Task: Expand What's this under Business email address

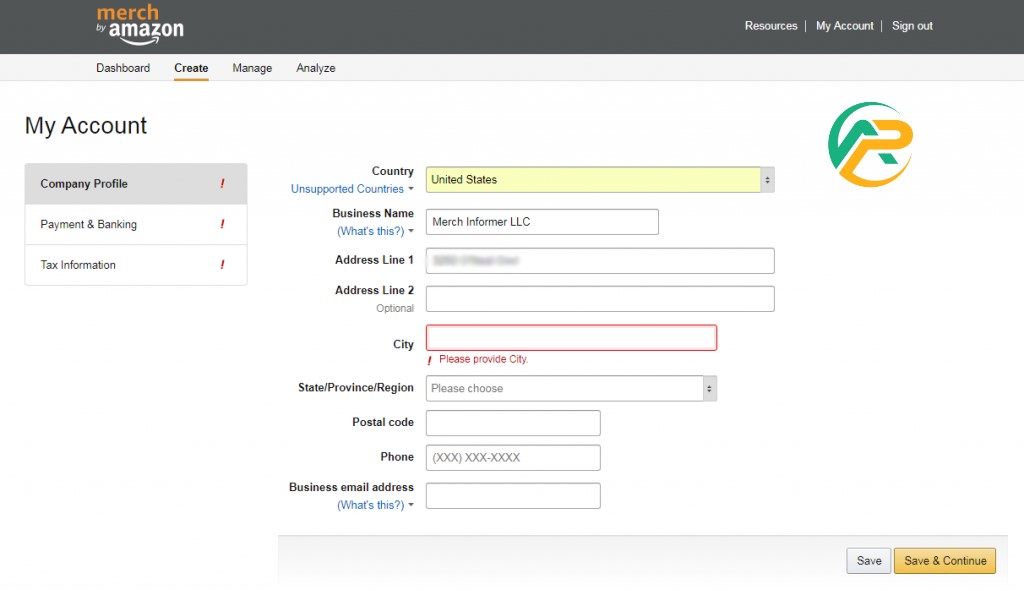Action: [374, 505]
